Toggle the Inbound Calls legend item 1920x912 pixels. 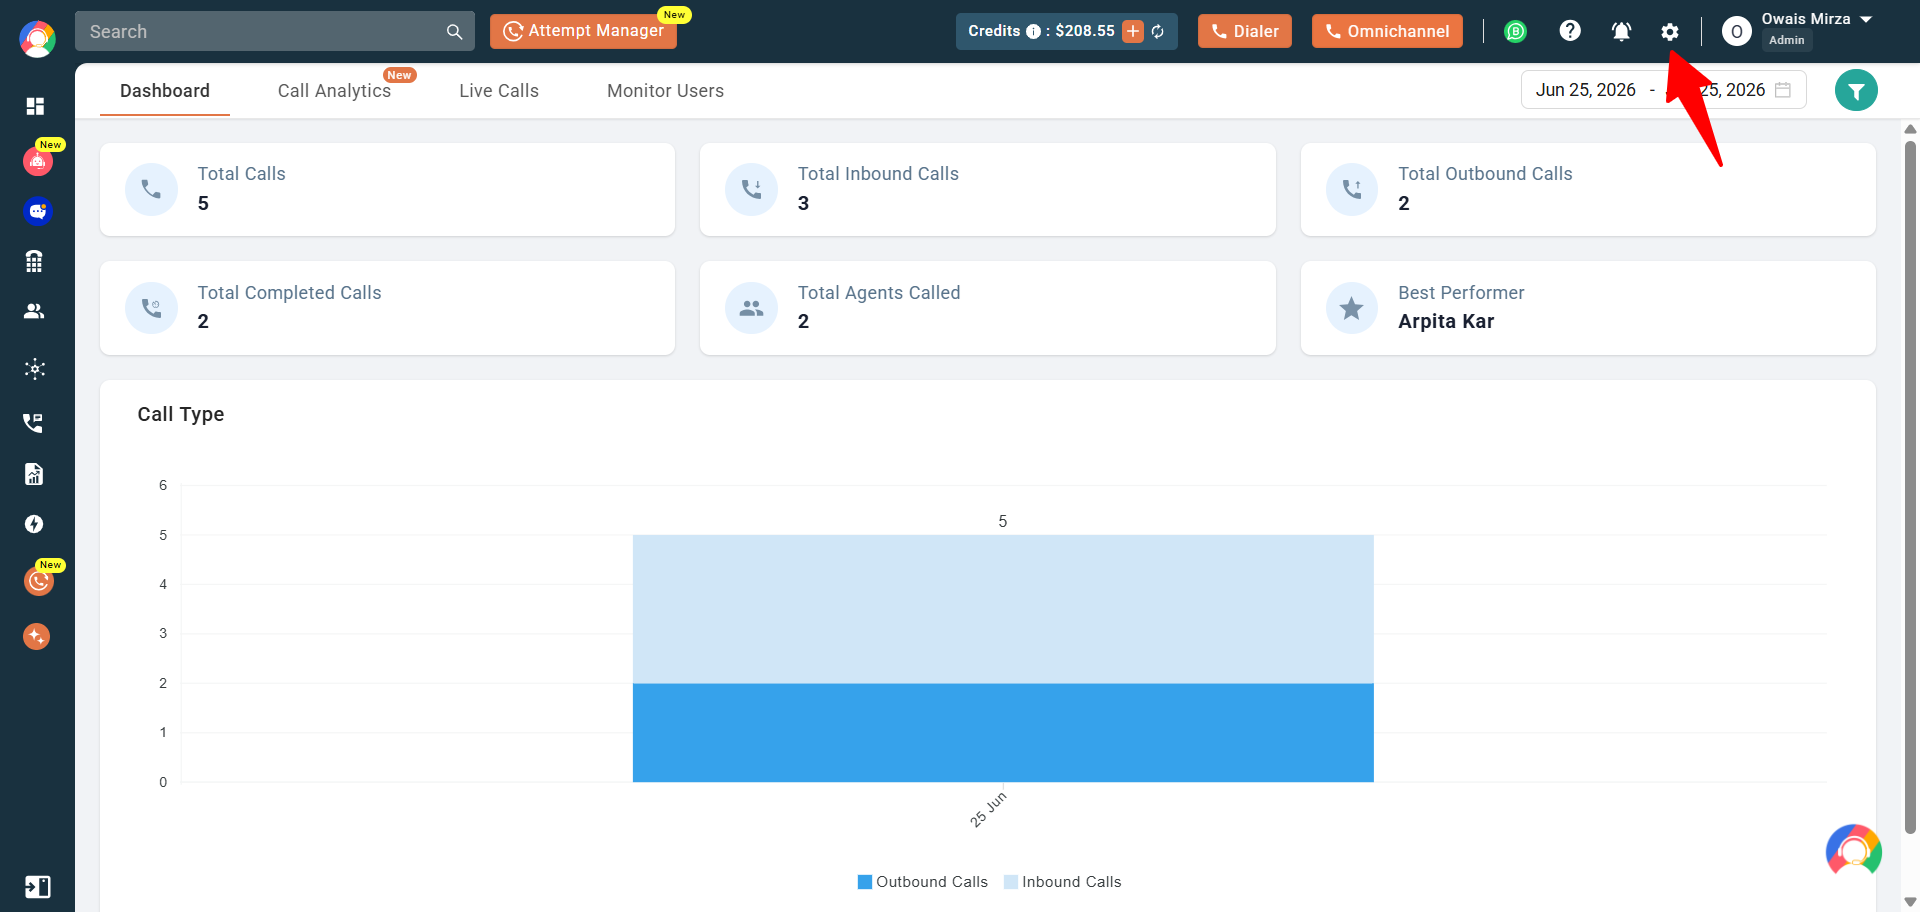coord(1063,882)
